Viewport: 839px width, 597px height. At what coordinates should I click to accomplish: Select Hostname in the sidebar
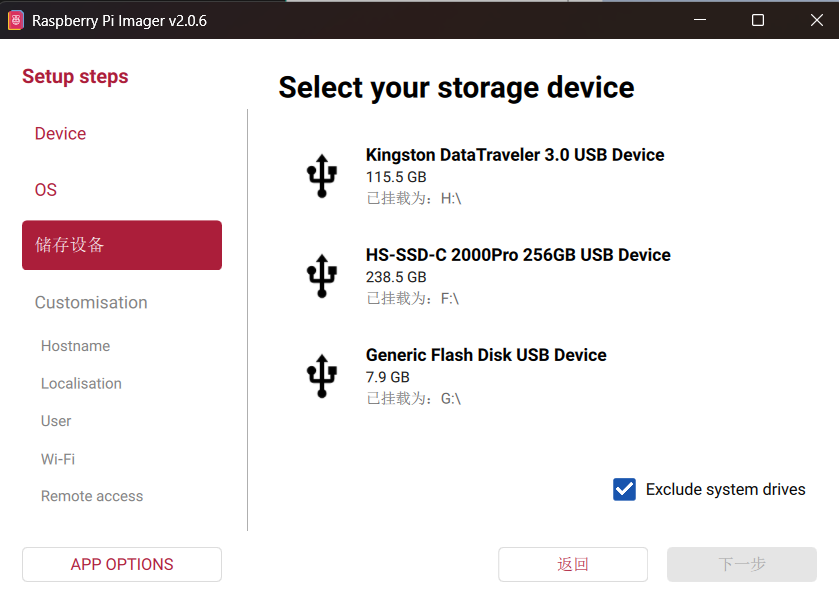(x=76, y=346)
